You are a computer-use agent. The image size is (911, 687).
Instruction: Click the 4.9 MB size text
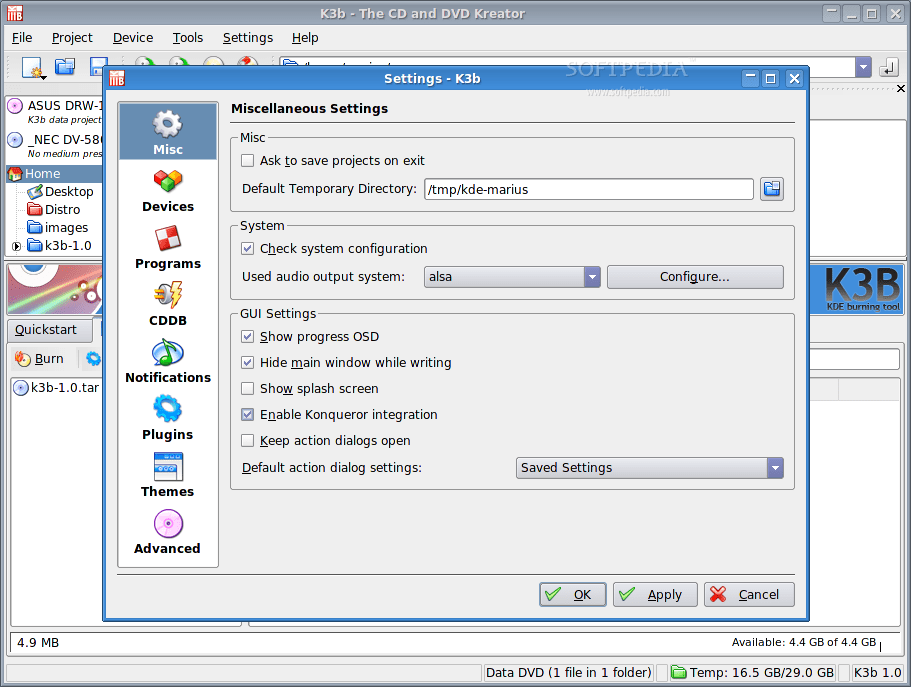coord(38,643)
